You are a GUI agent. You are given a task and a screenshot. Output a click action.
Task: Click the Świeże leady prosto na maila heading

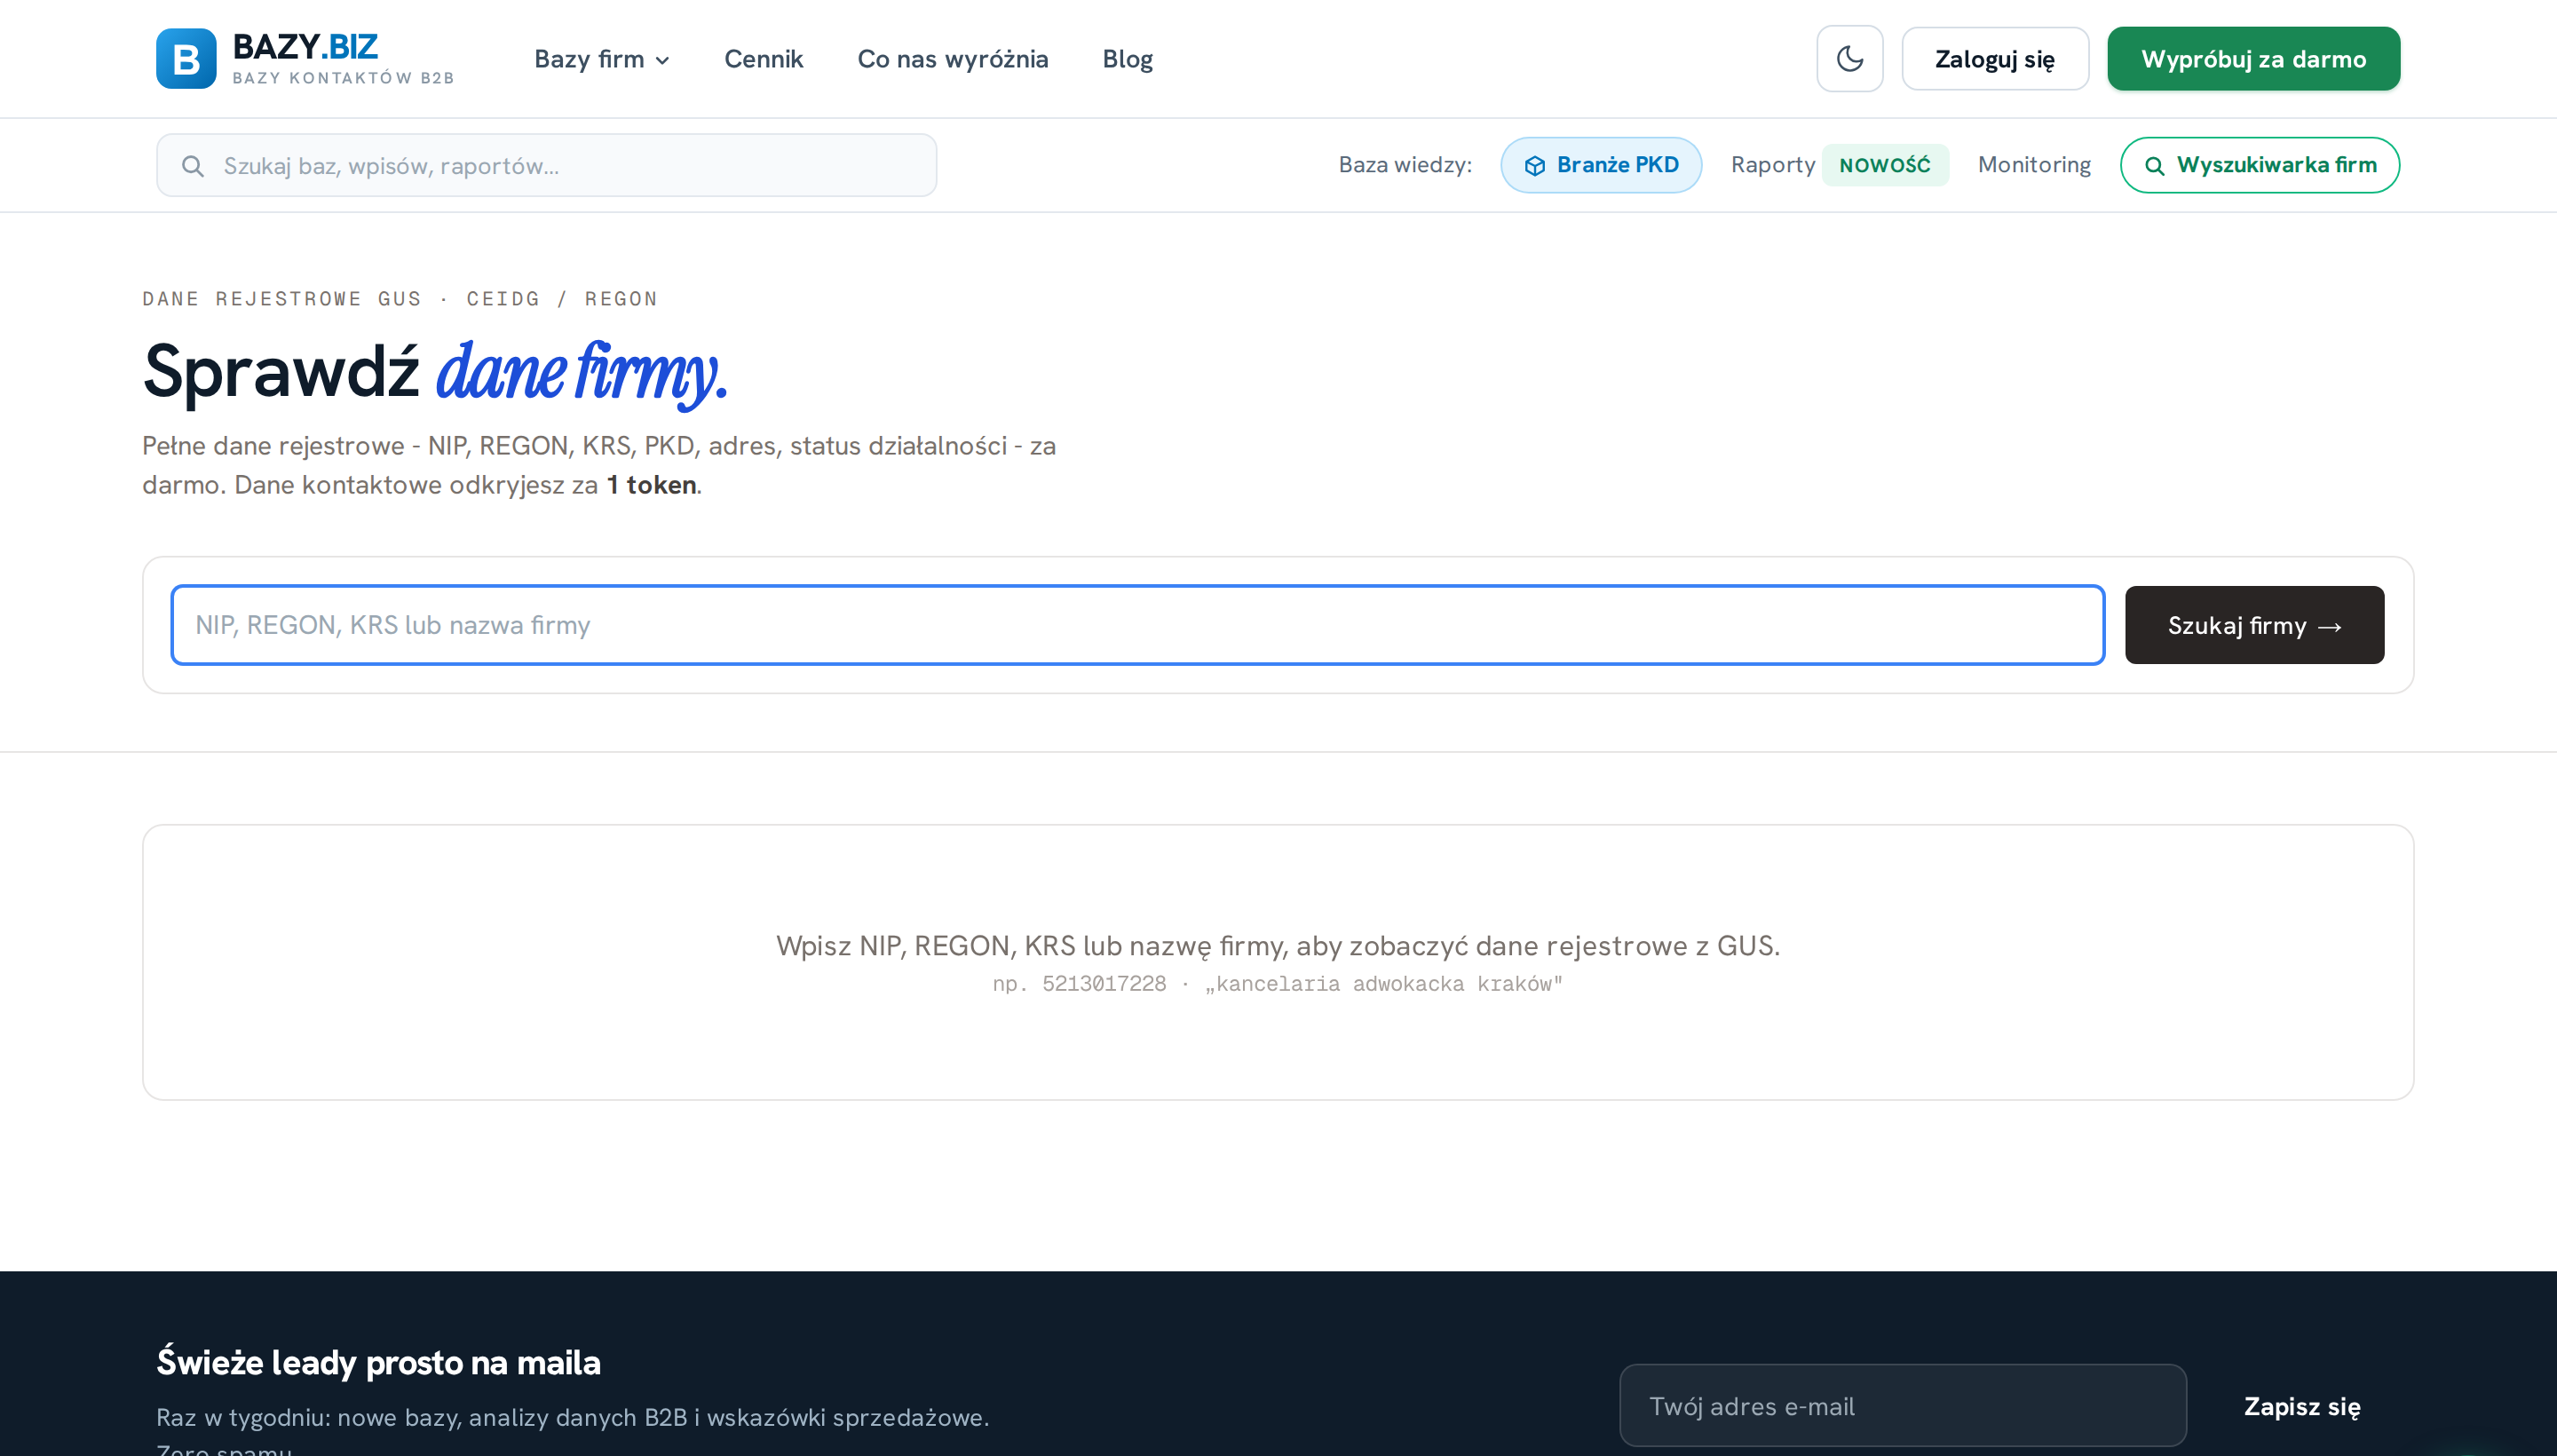(378, 1362)
